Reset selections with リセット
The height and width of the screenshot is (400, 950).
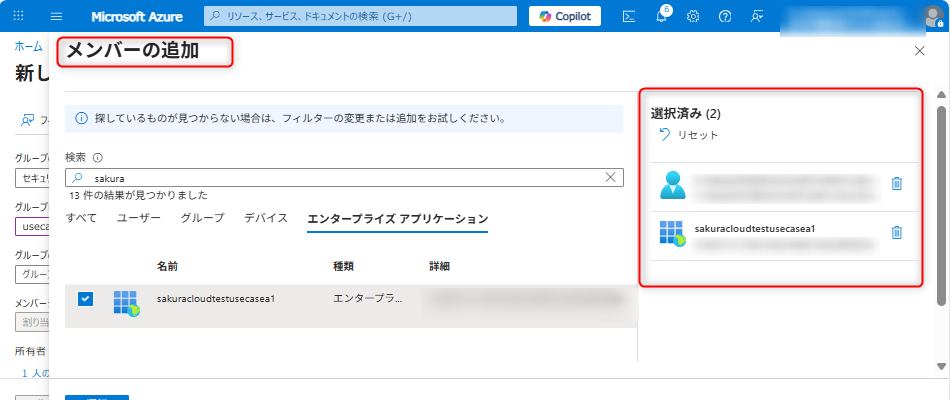688,135
